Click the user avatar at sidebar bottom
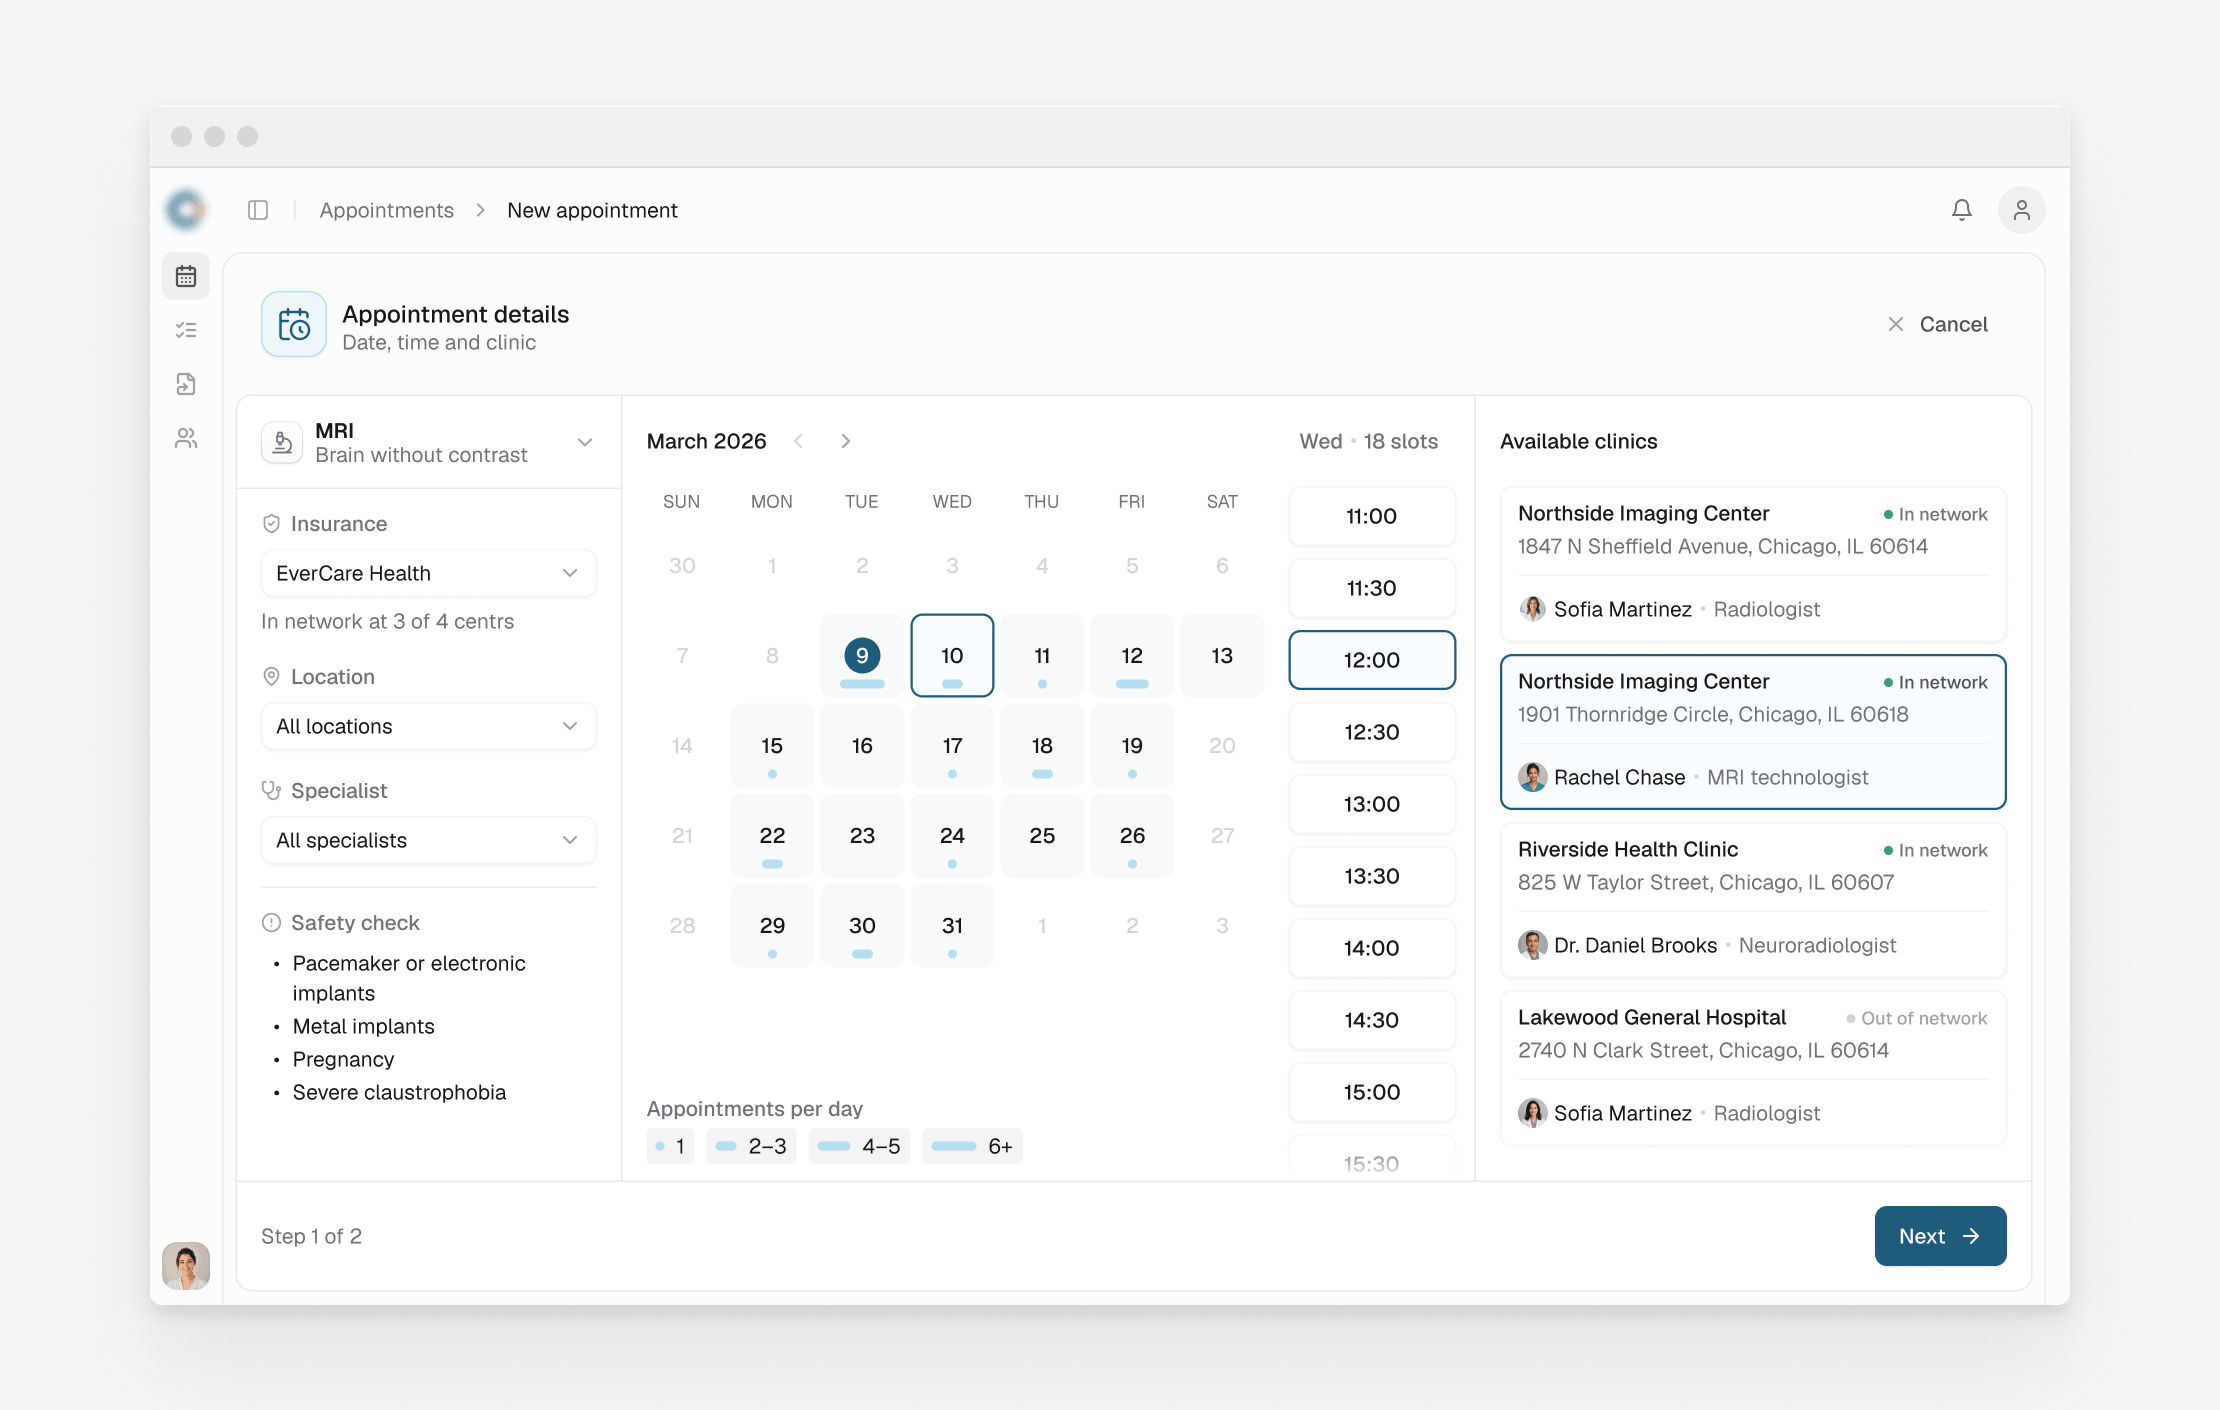2220x1410 pixels. [186, 1266]
